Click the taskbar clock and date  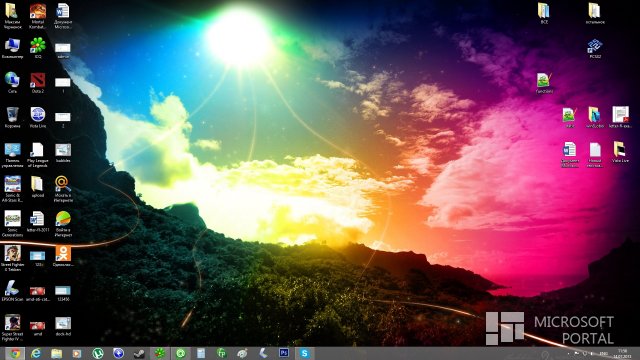(622, 353)
